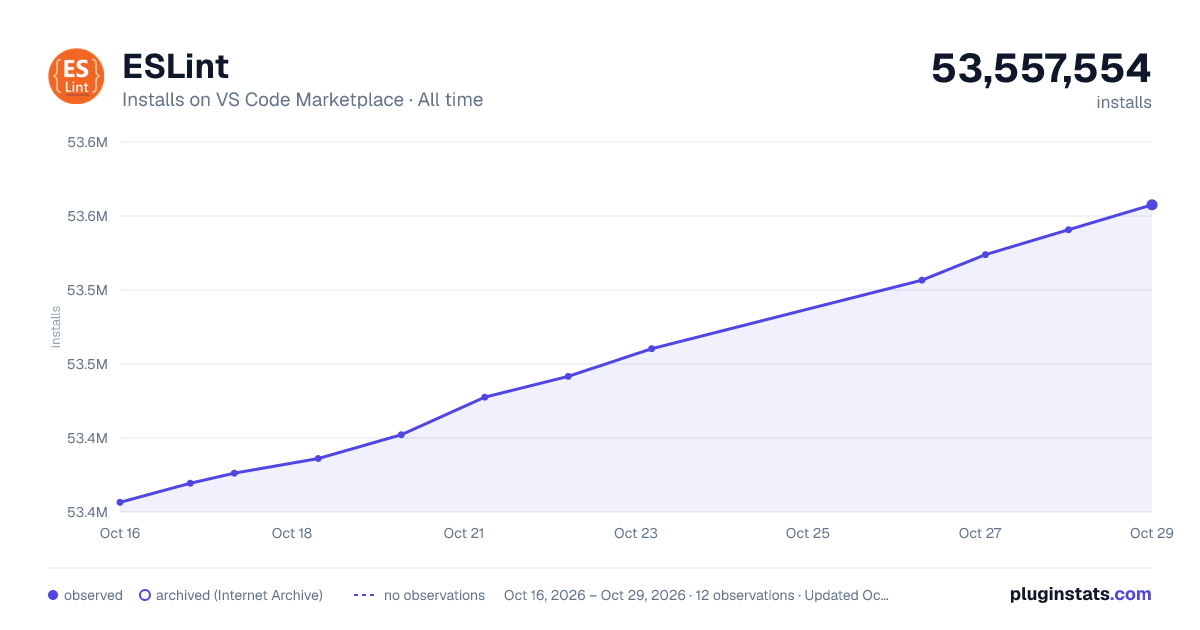Select the first data point at Oct 16
Viewport: 1200px width, 630px height.
(120, 502)
